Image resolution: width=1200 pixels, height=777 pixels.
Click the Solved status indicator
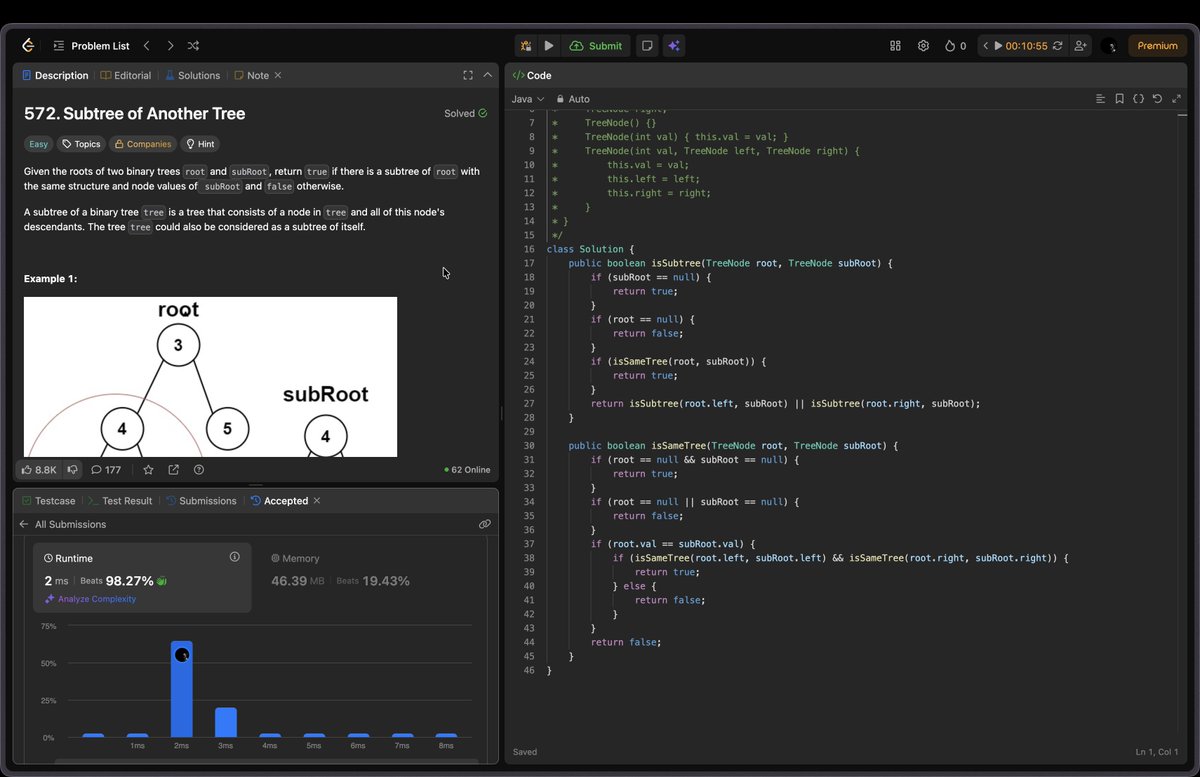pos(465,113)
